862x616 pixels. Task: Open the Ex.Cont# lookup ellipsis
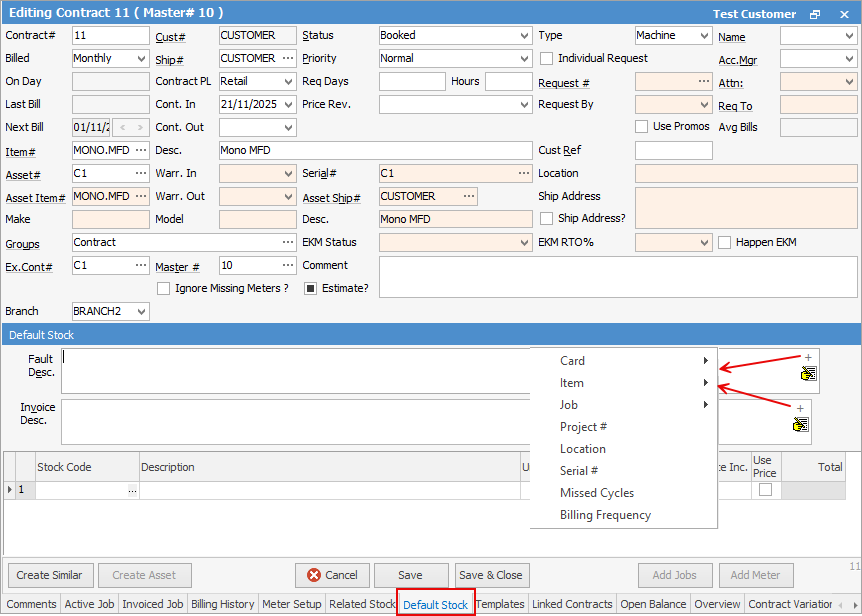pyautogui.click(x=141, y=265)
